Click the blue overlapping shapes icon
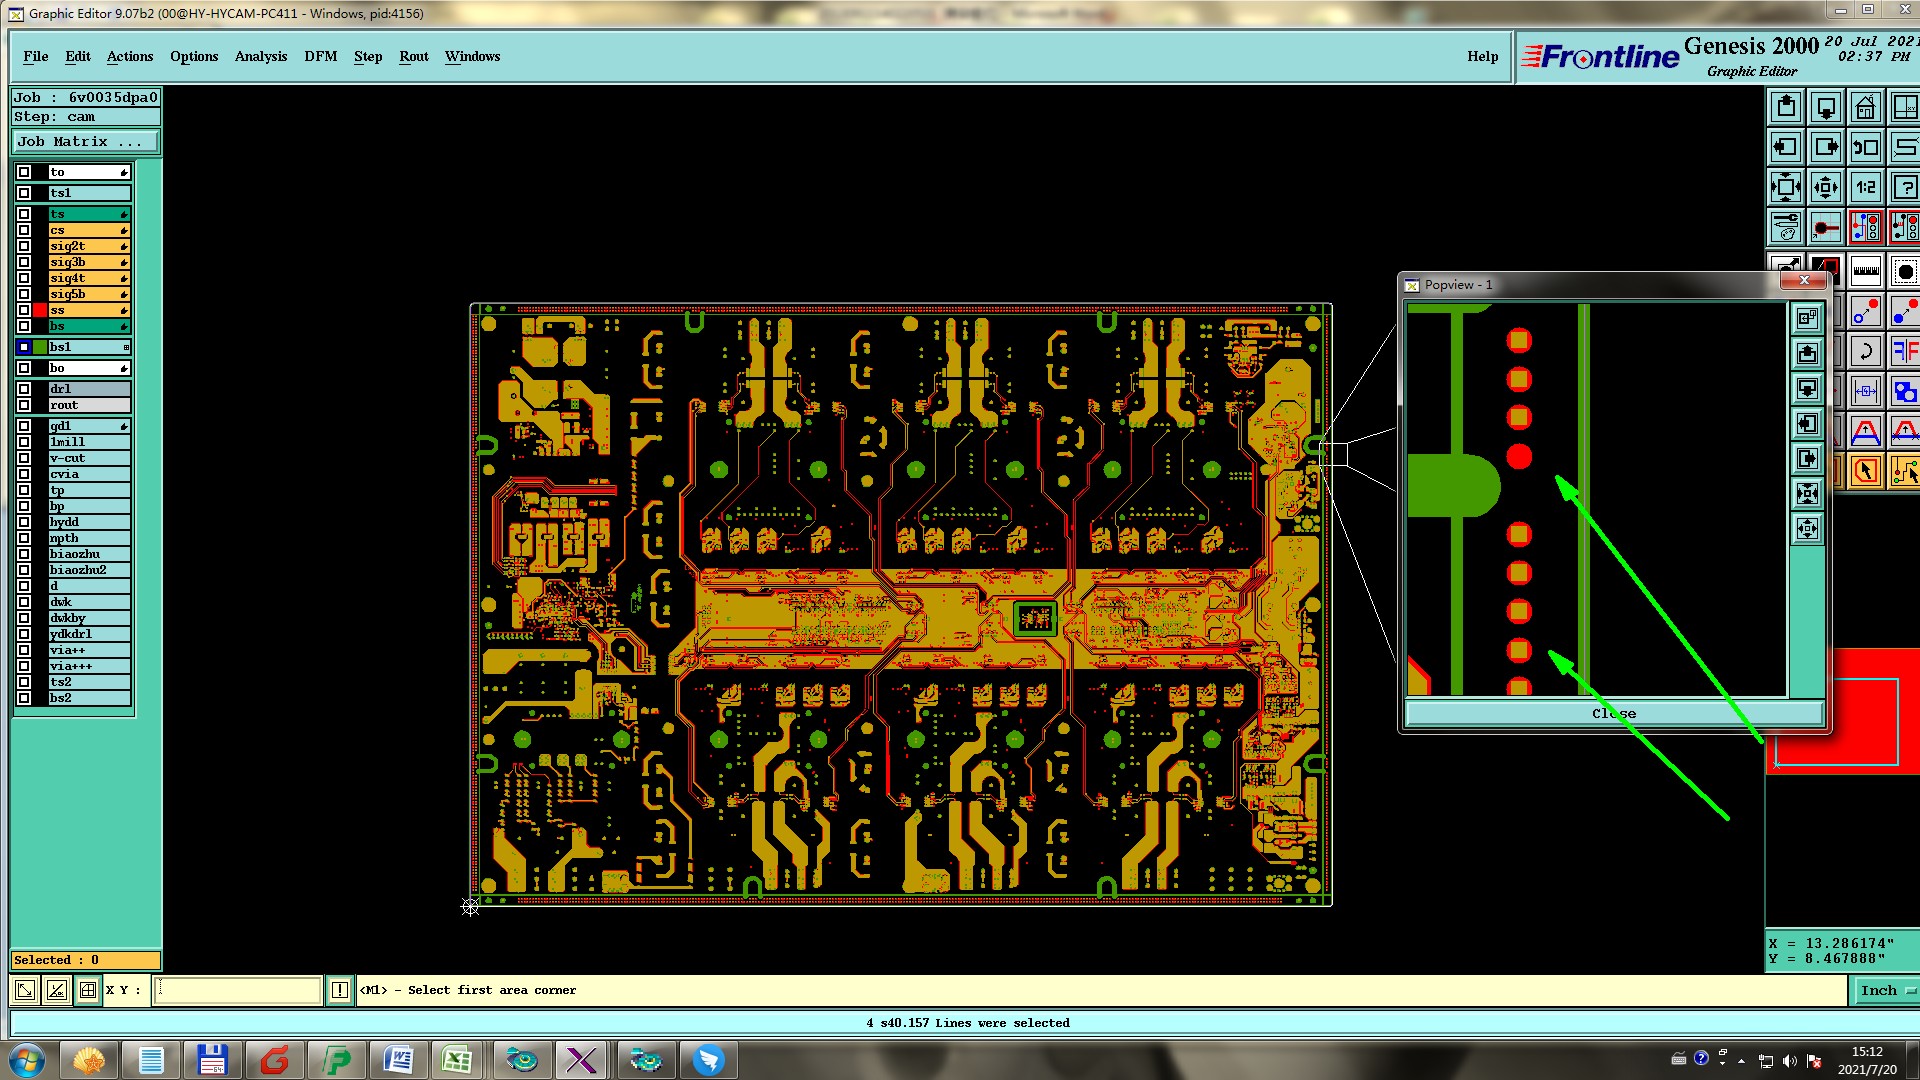Screen dimensions: 1920x1080 pos(1905,391)
